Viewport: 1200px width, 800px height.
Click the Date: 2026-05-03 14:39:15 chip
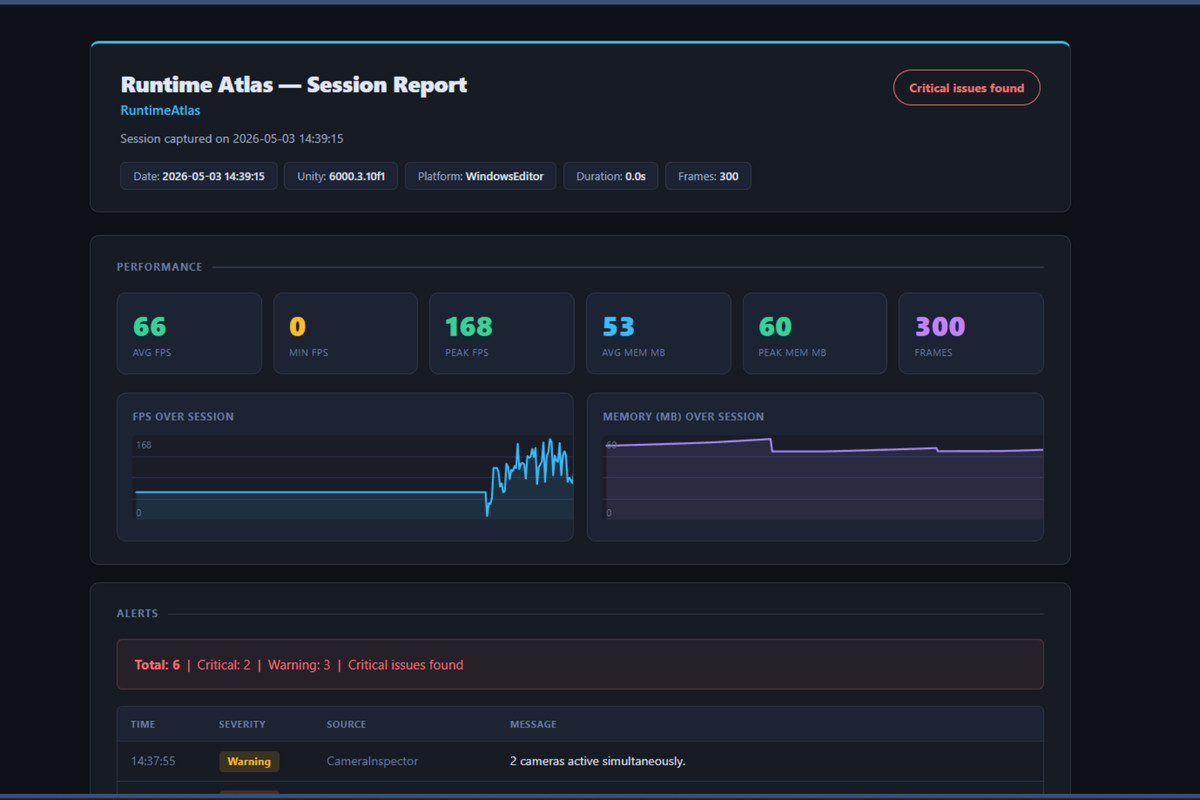tap(199, 176)
